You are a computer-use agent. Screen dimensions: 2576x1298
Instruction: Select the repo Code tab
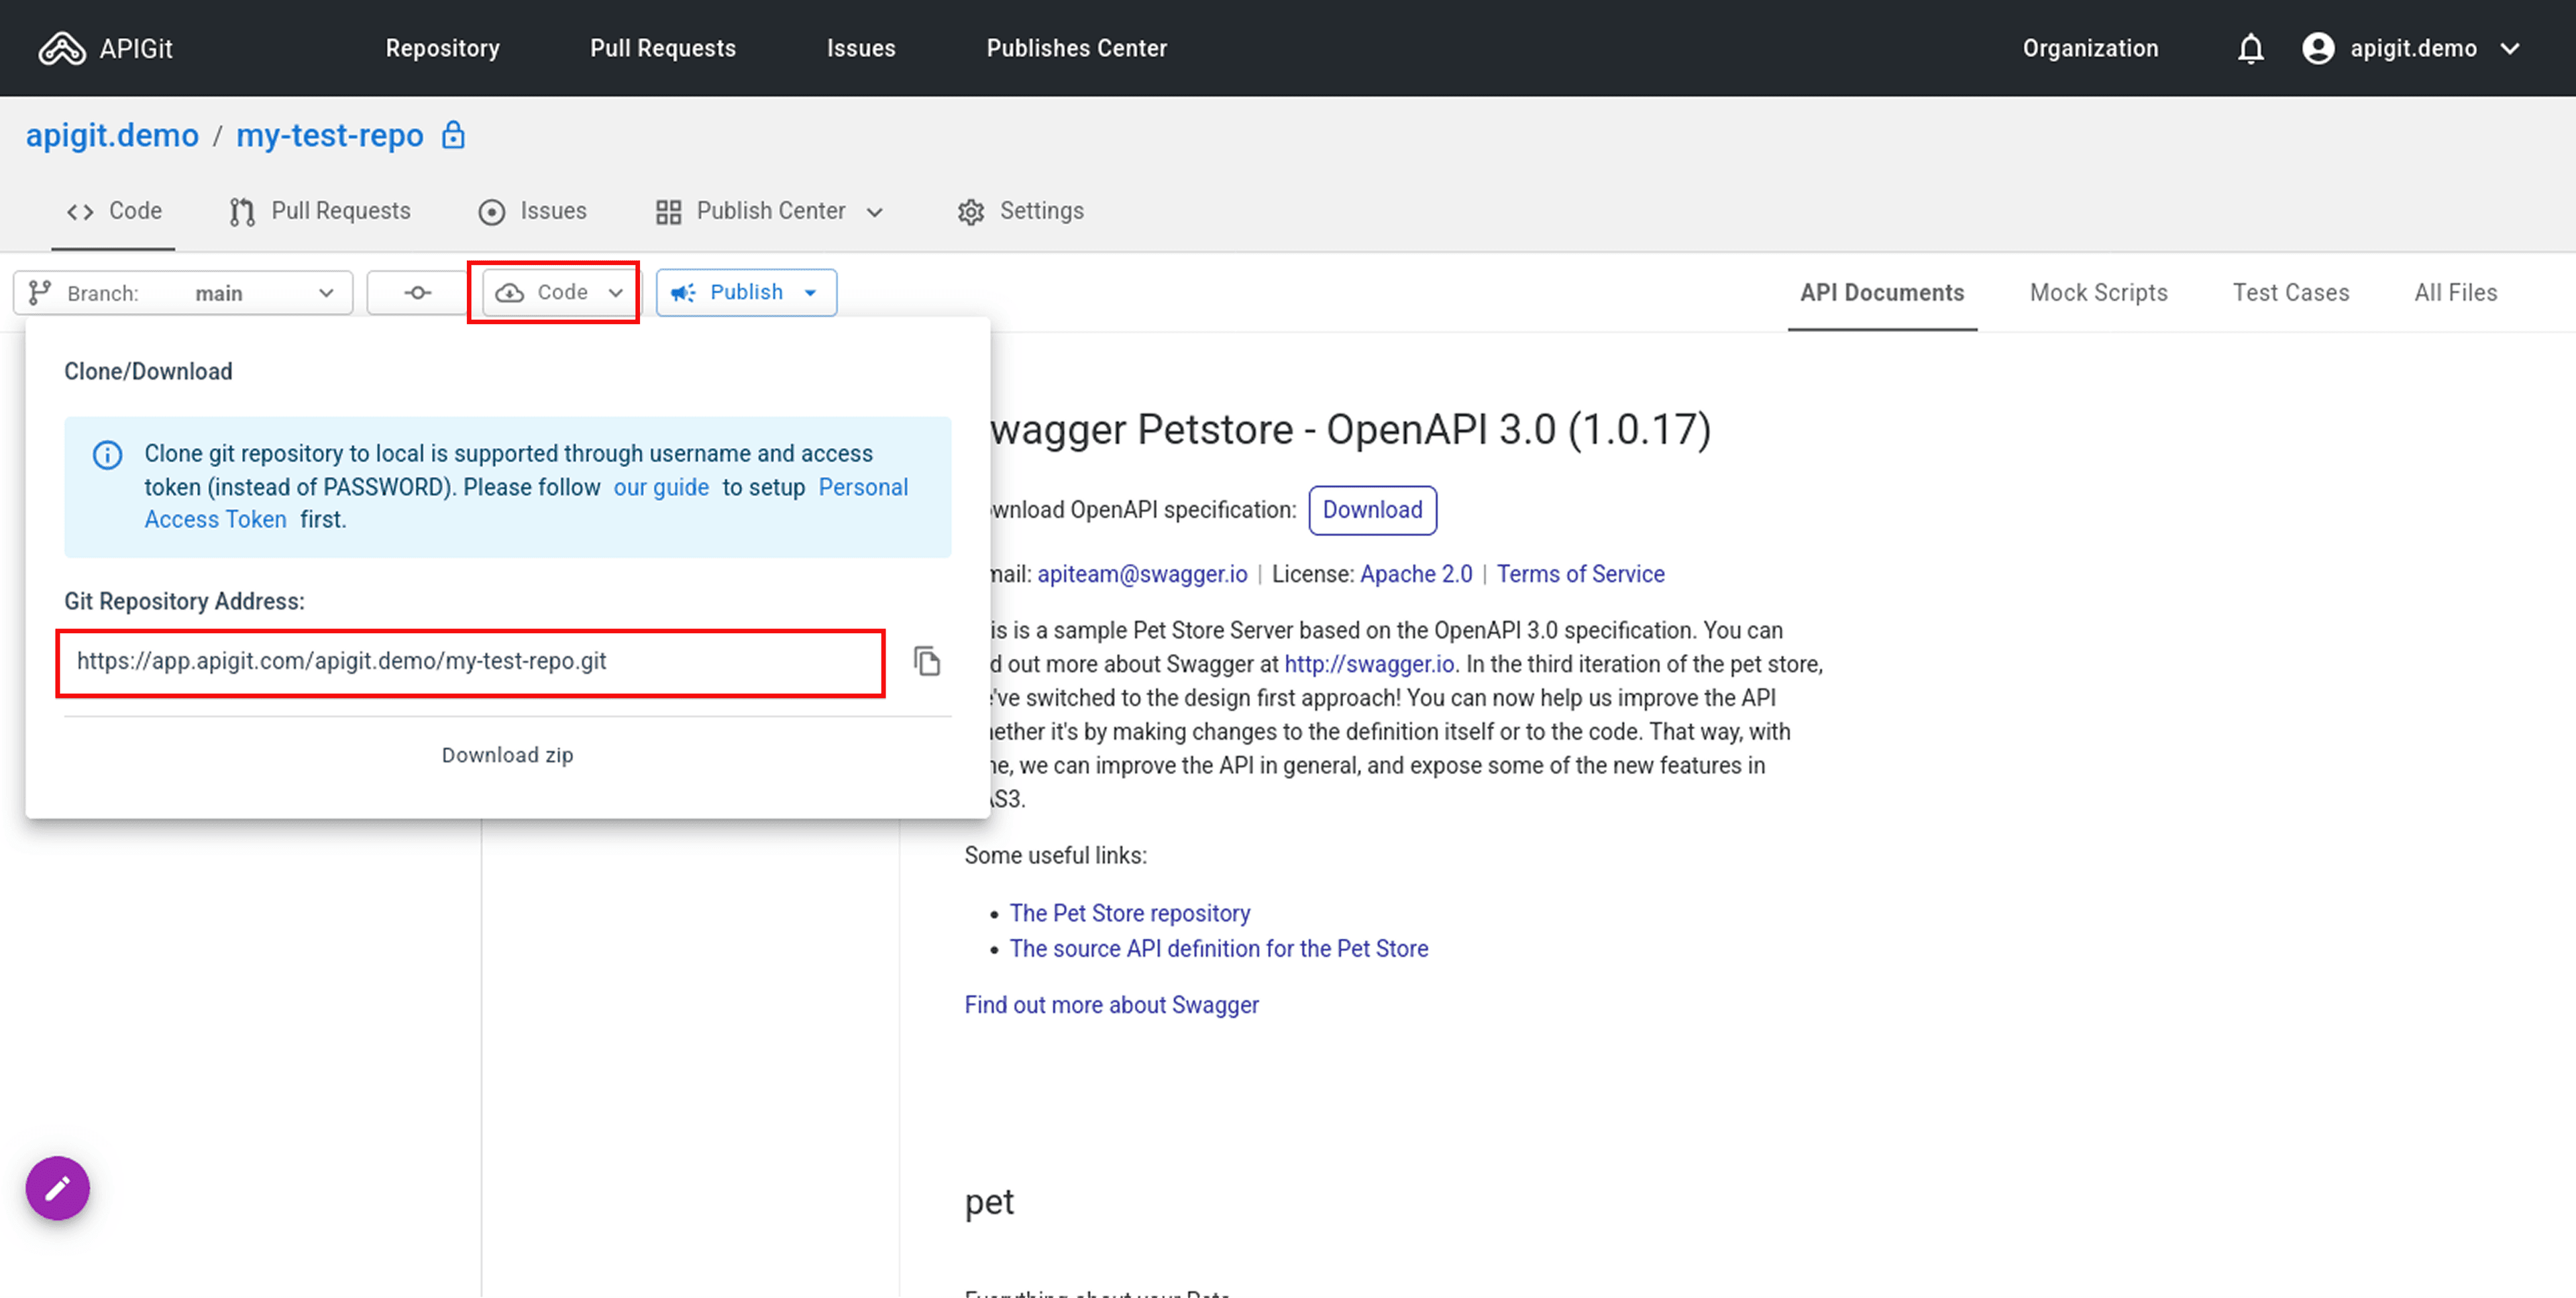click(x=114, y=211)
